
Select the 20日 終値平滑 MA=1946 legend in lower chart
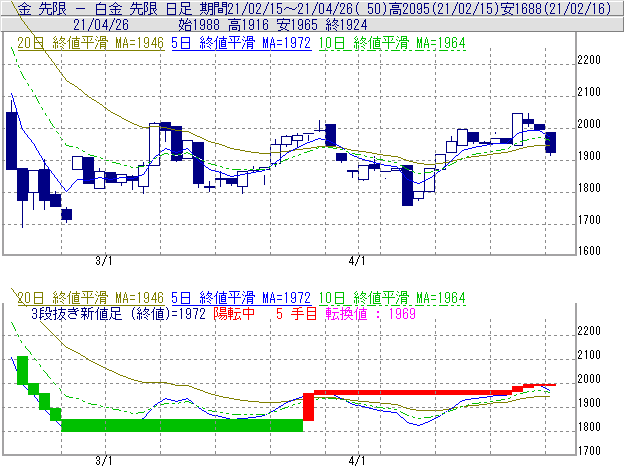pos(91,298)
